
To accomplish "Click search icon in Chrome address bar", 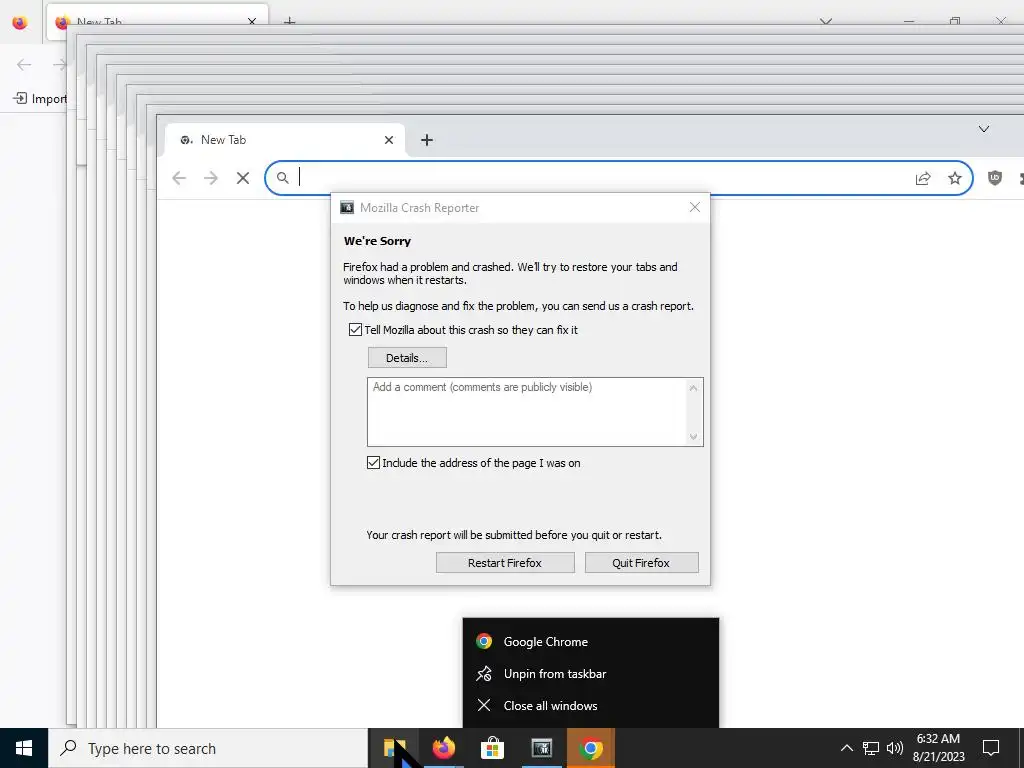I will pyautogui.click(x=282, y=178).
